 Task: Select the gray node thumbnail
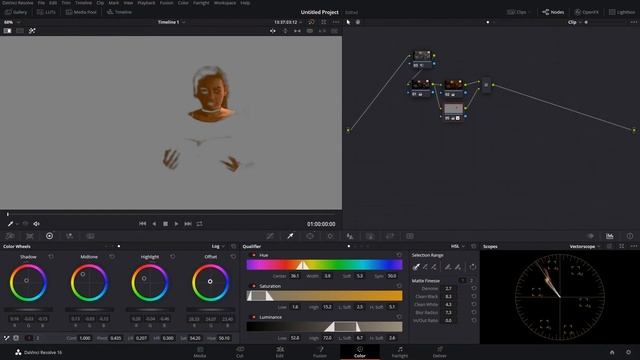pyautogui.click(x=453, y=108)
